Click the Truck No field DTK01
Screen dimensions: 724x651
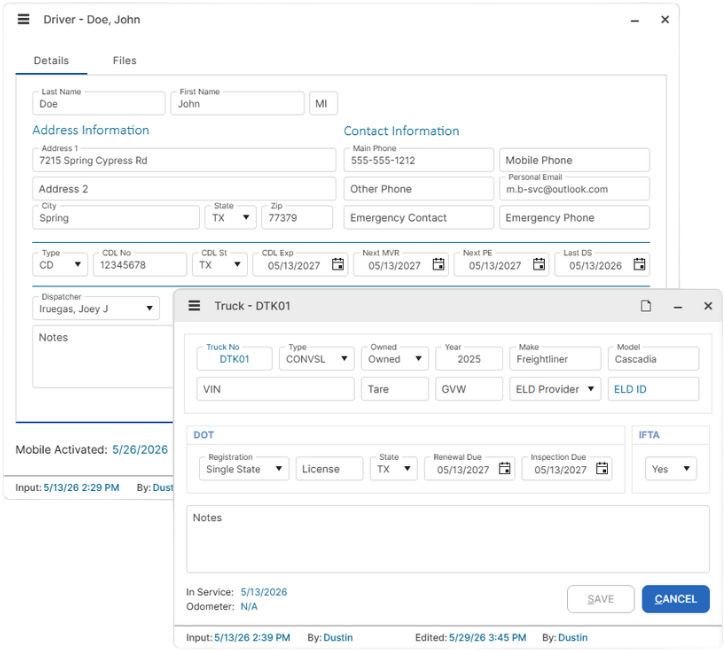234,359
